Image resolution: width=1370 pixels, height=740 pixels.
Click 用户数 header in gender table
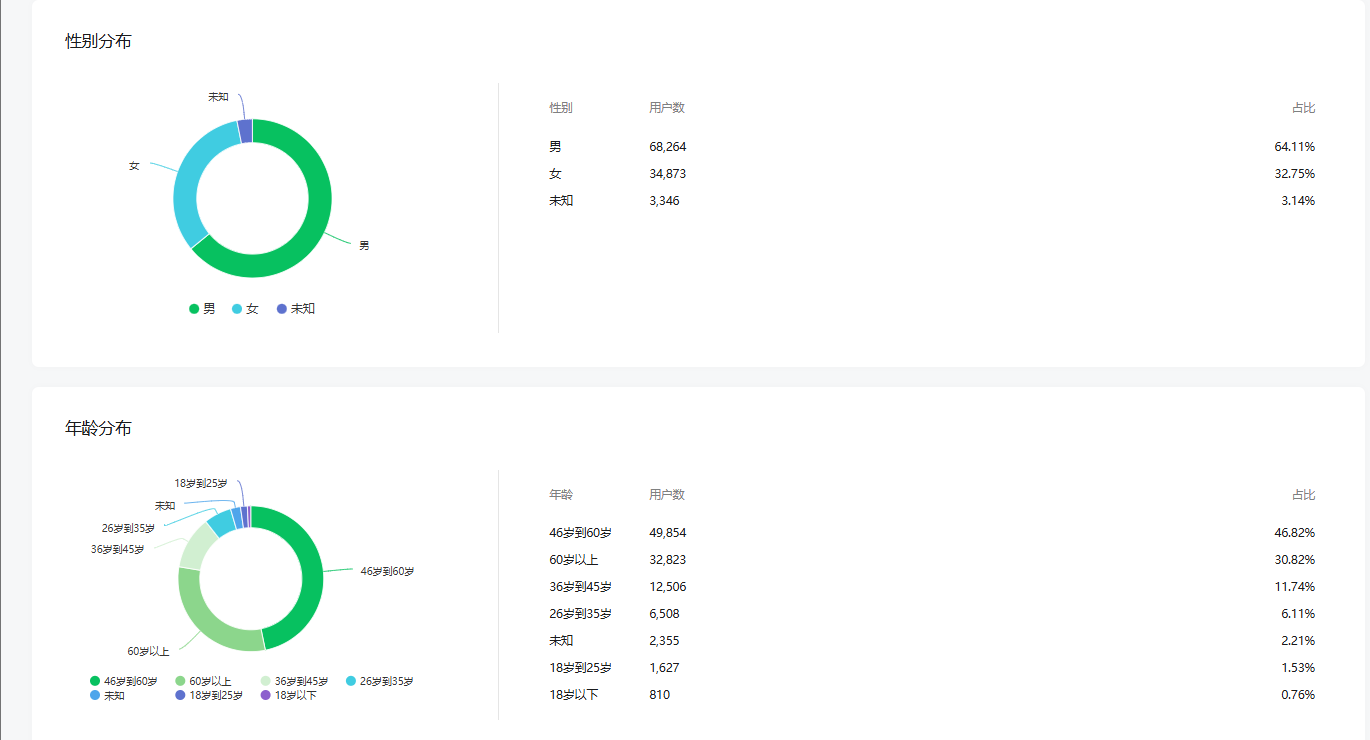[x=667, y=108]
